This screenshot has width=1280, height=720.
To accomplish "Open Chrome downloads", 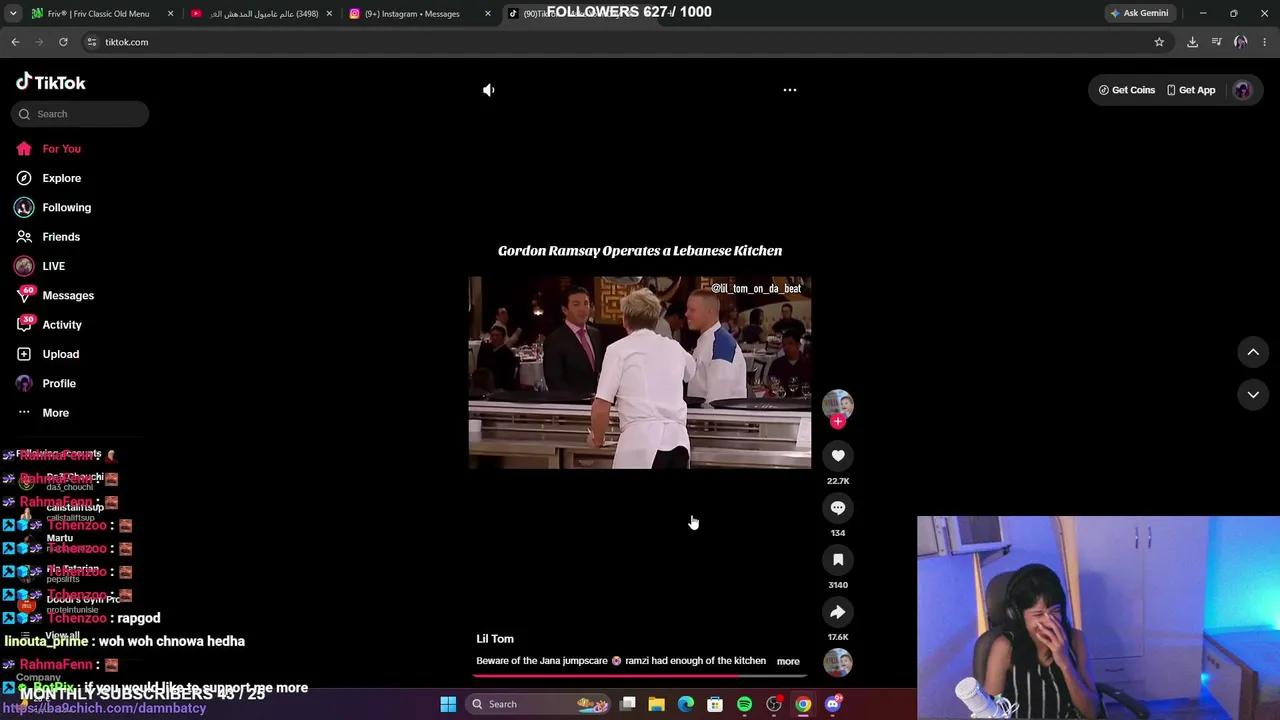I will 1192,42.
